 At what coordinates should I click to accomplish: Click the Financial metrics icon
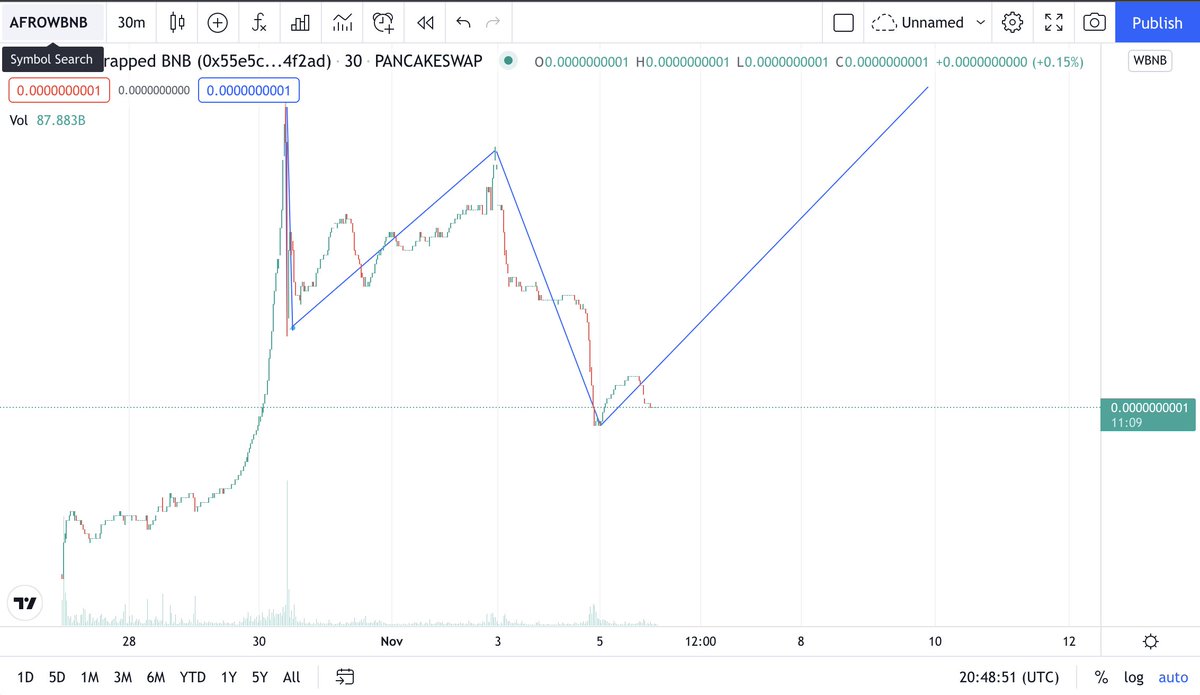[300, 22]
